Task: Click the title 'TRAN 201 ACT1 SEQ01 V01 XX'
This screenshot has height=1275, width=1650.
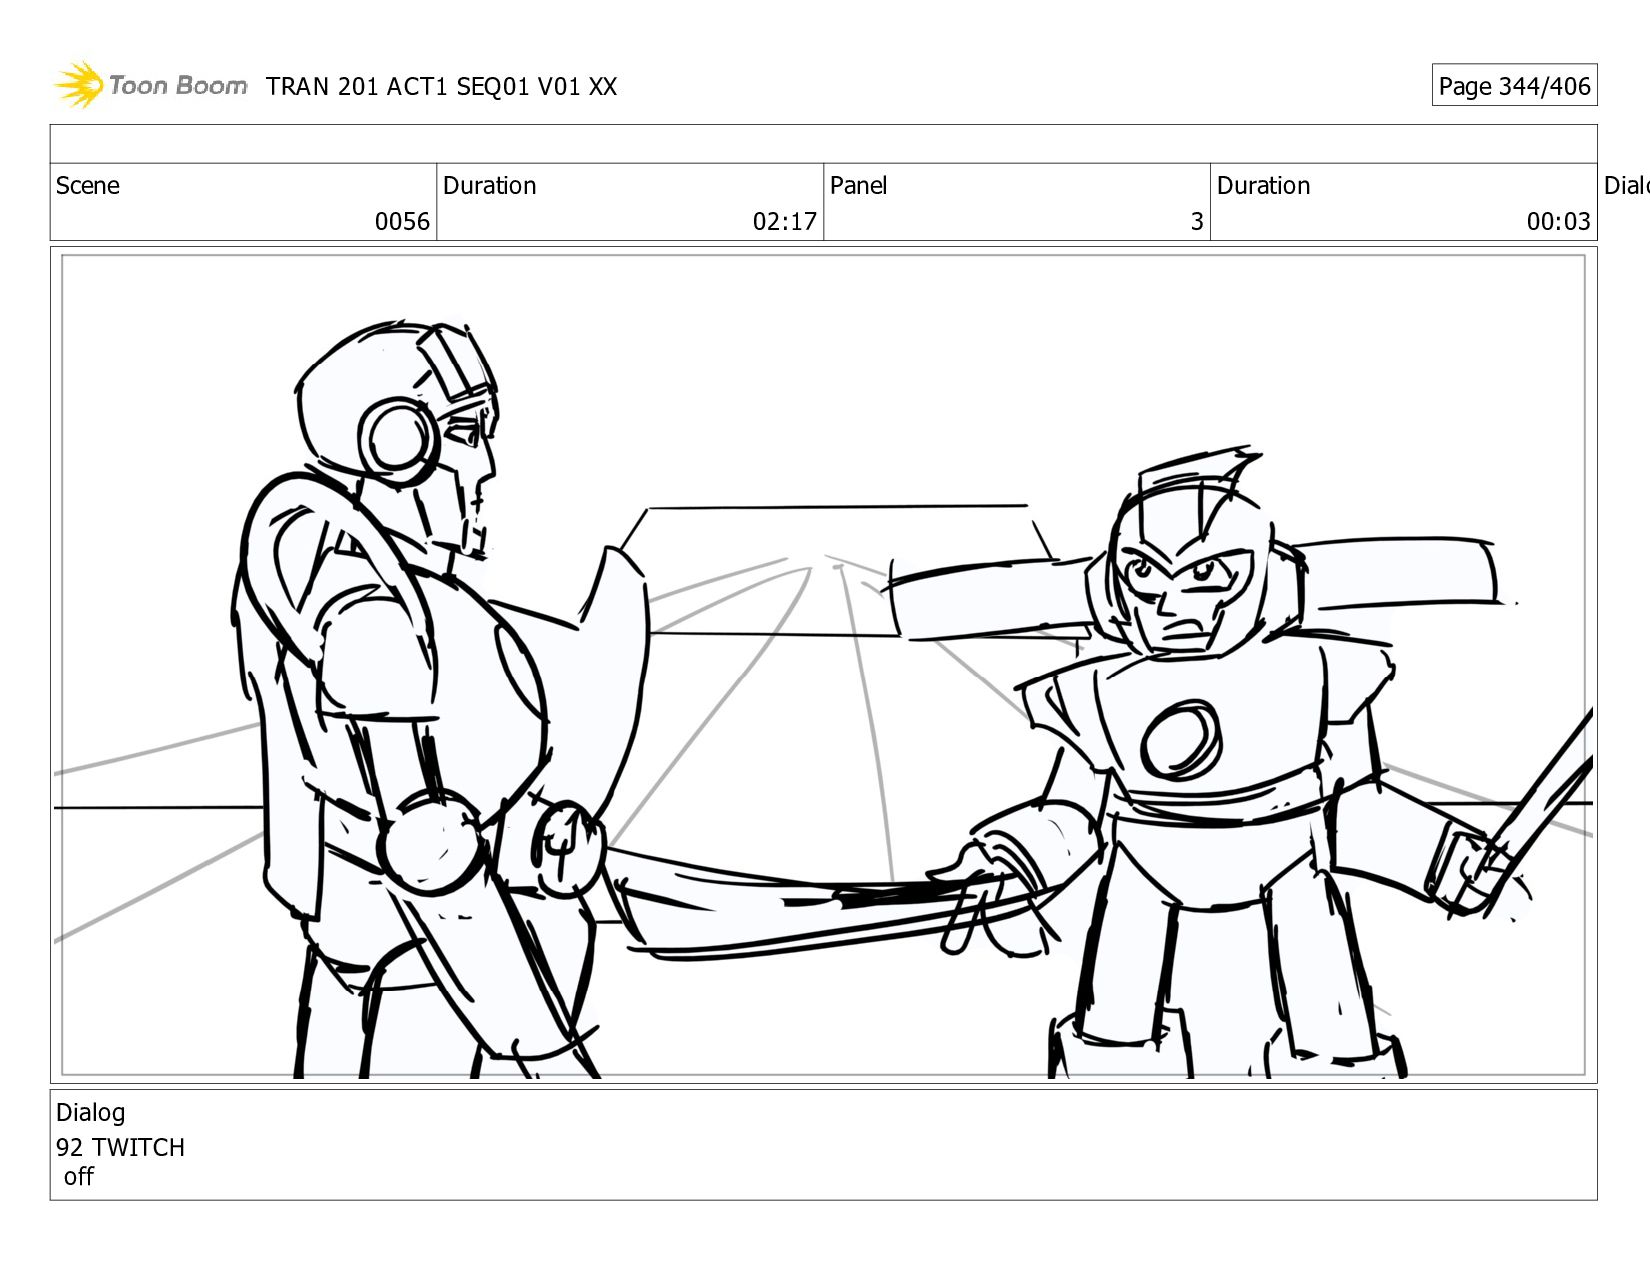Action: (x=441, y=87)
